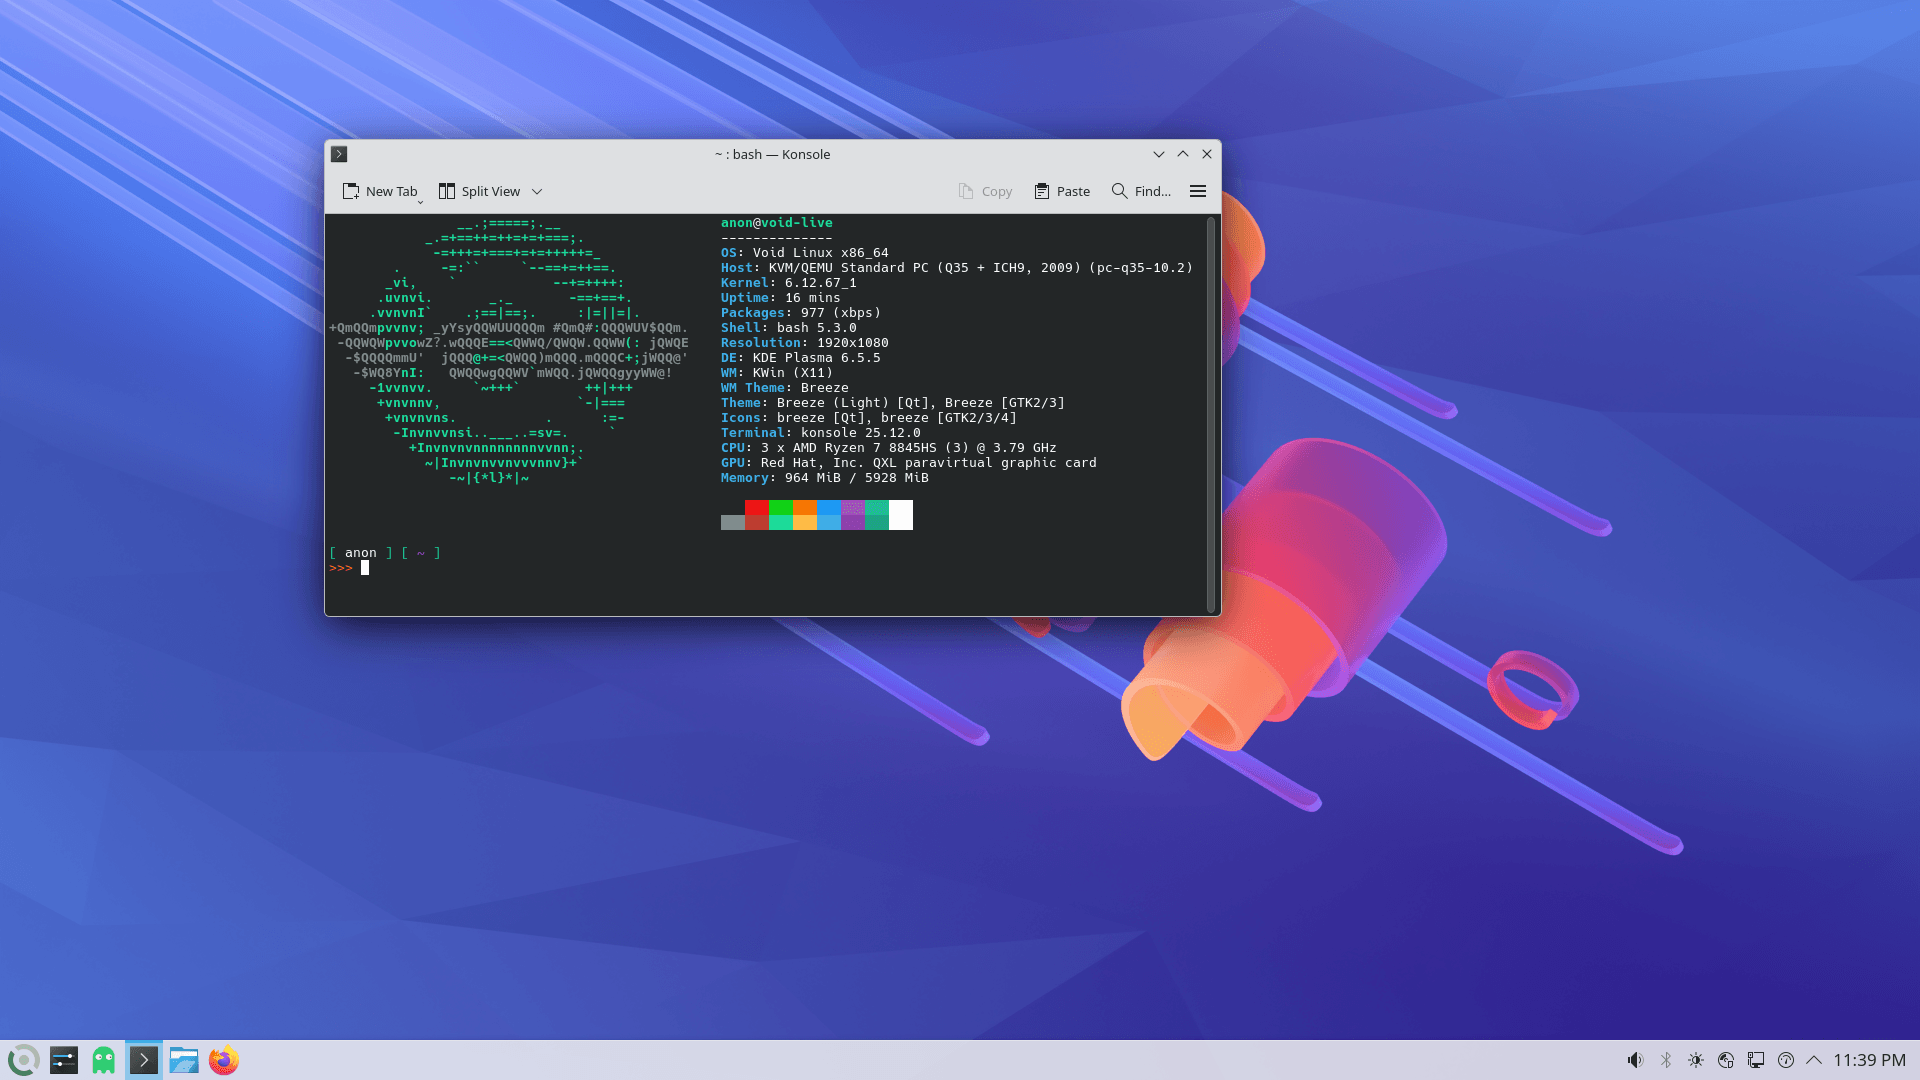
Task: Click the Split View button
Action: (480, 191)
